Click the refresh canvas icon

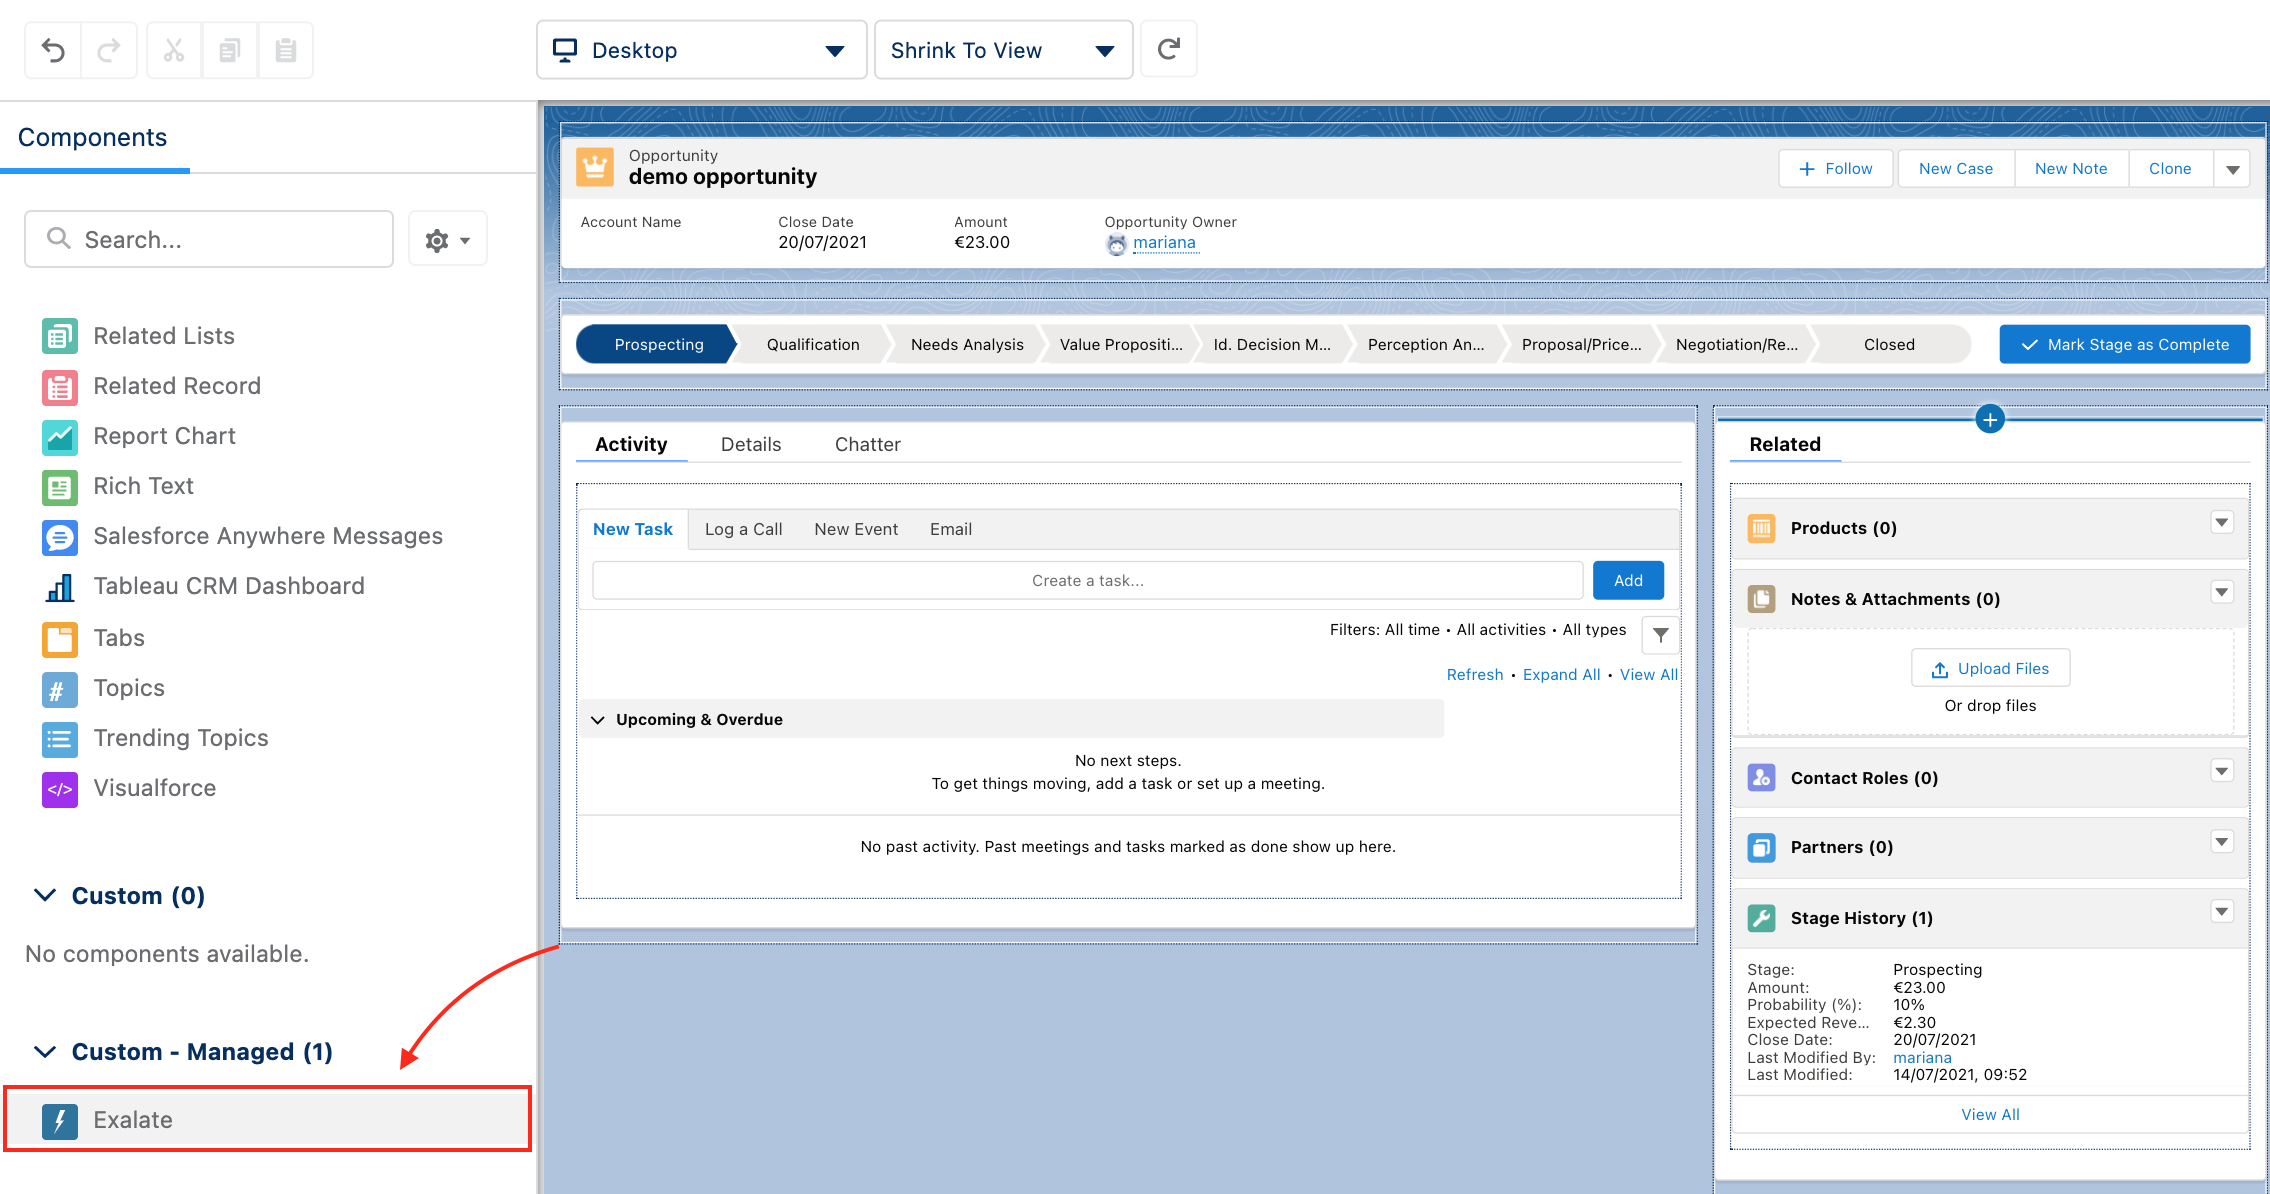click(1168, 50)
